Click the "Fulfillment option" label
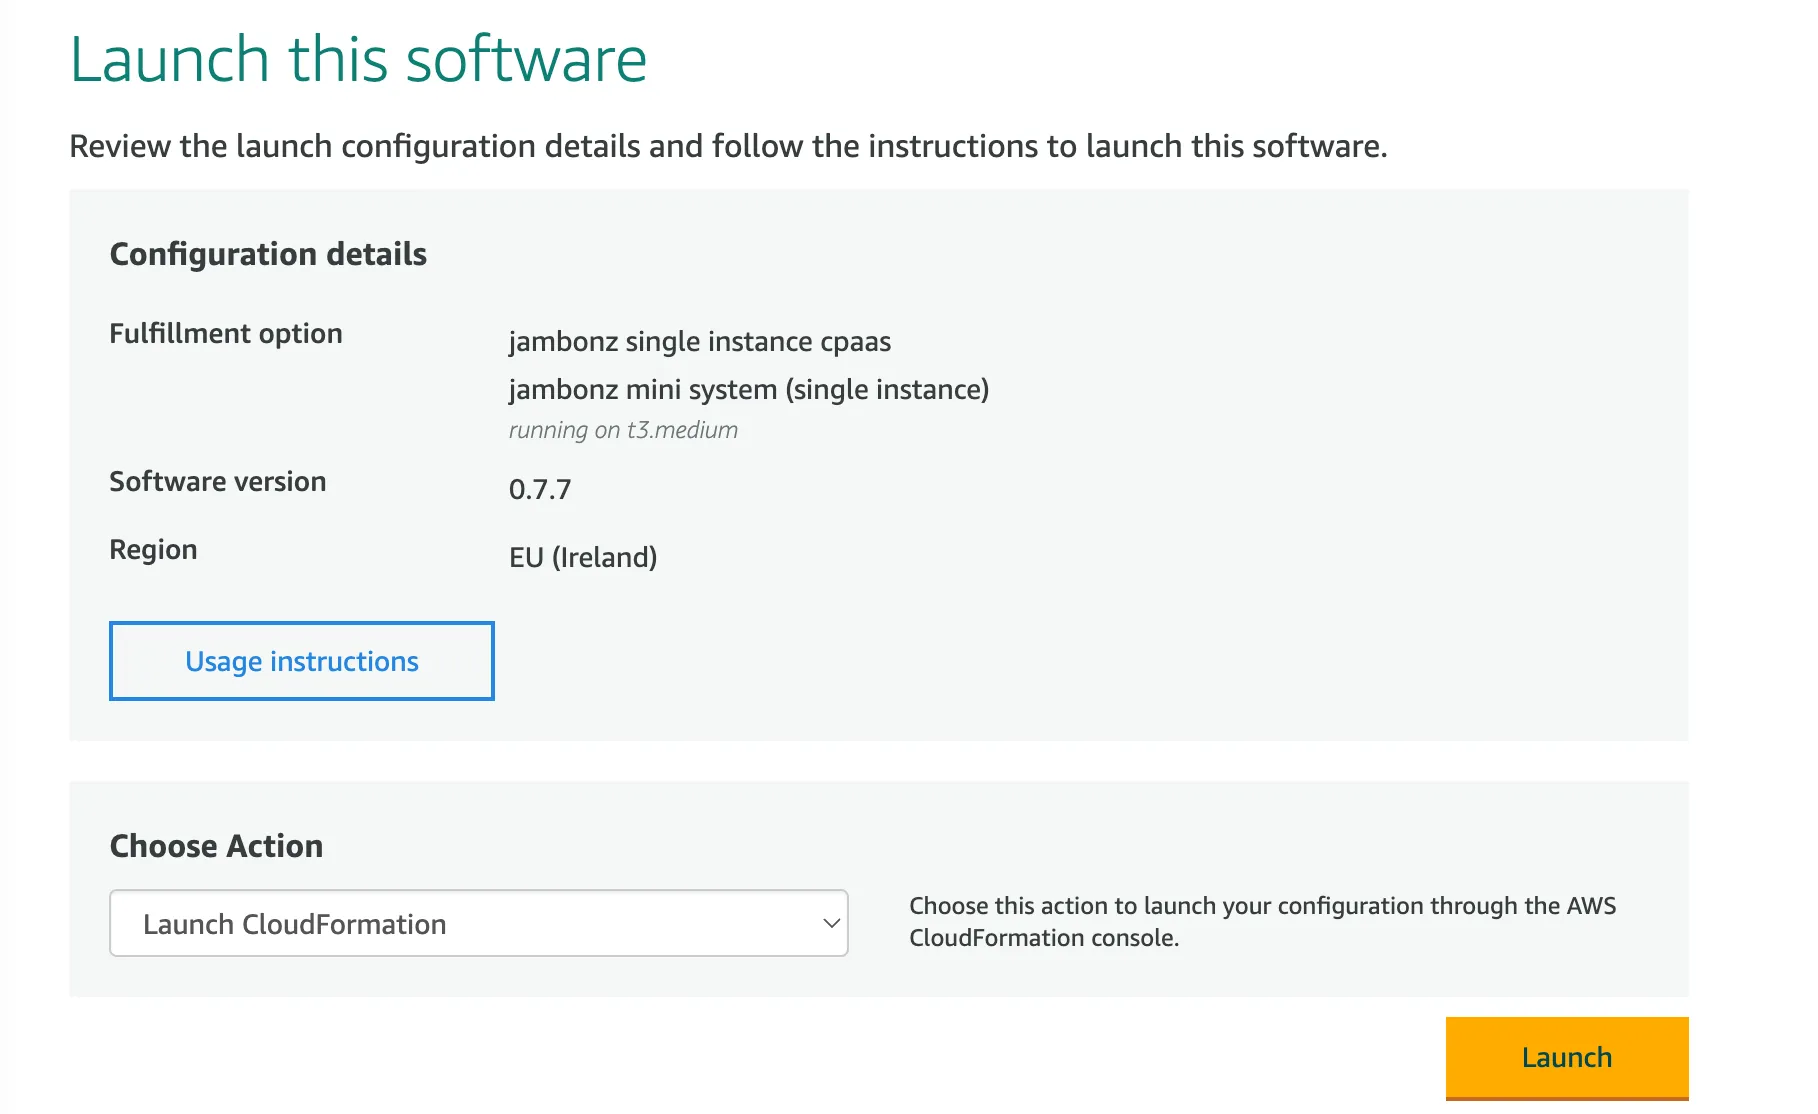1818x1114 pixels. coord(226,333)
